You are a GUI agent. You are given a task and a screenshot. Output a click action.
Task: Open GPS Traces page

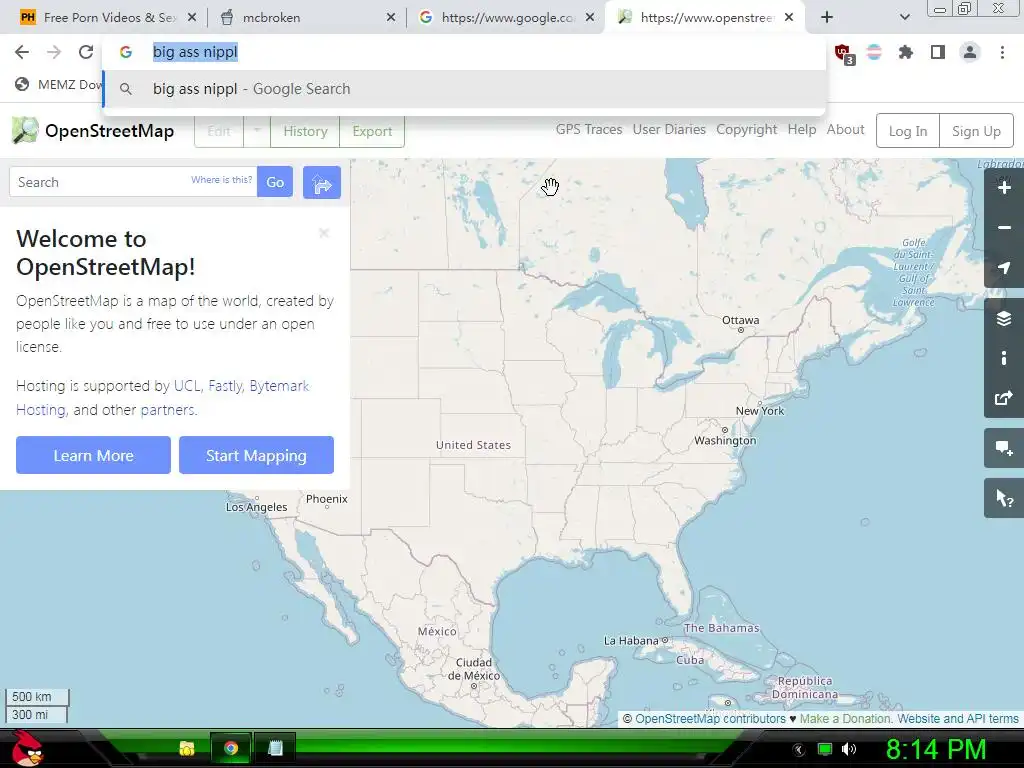coord(588,129)
